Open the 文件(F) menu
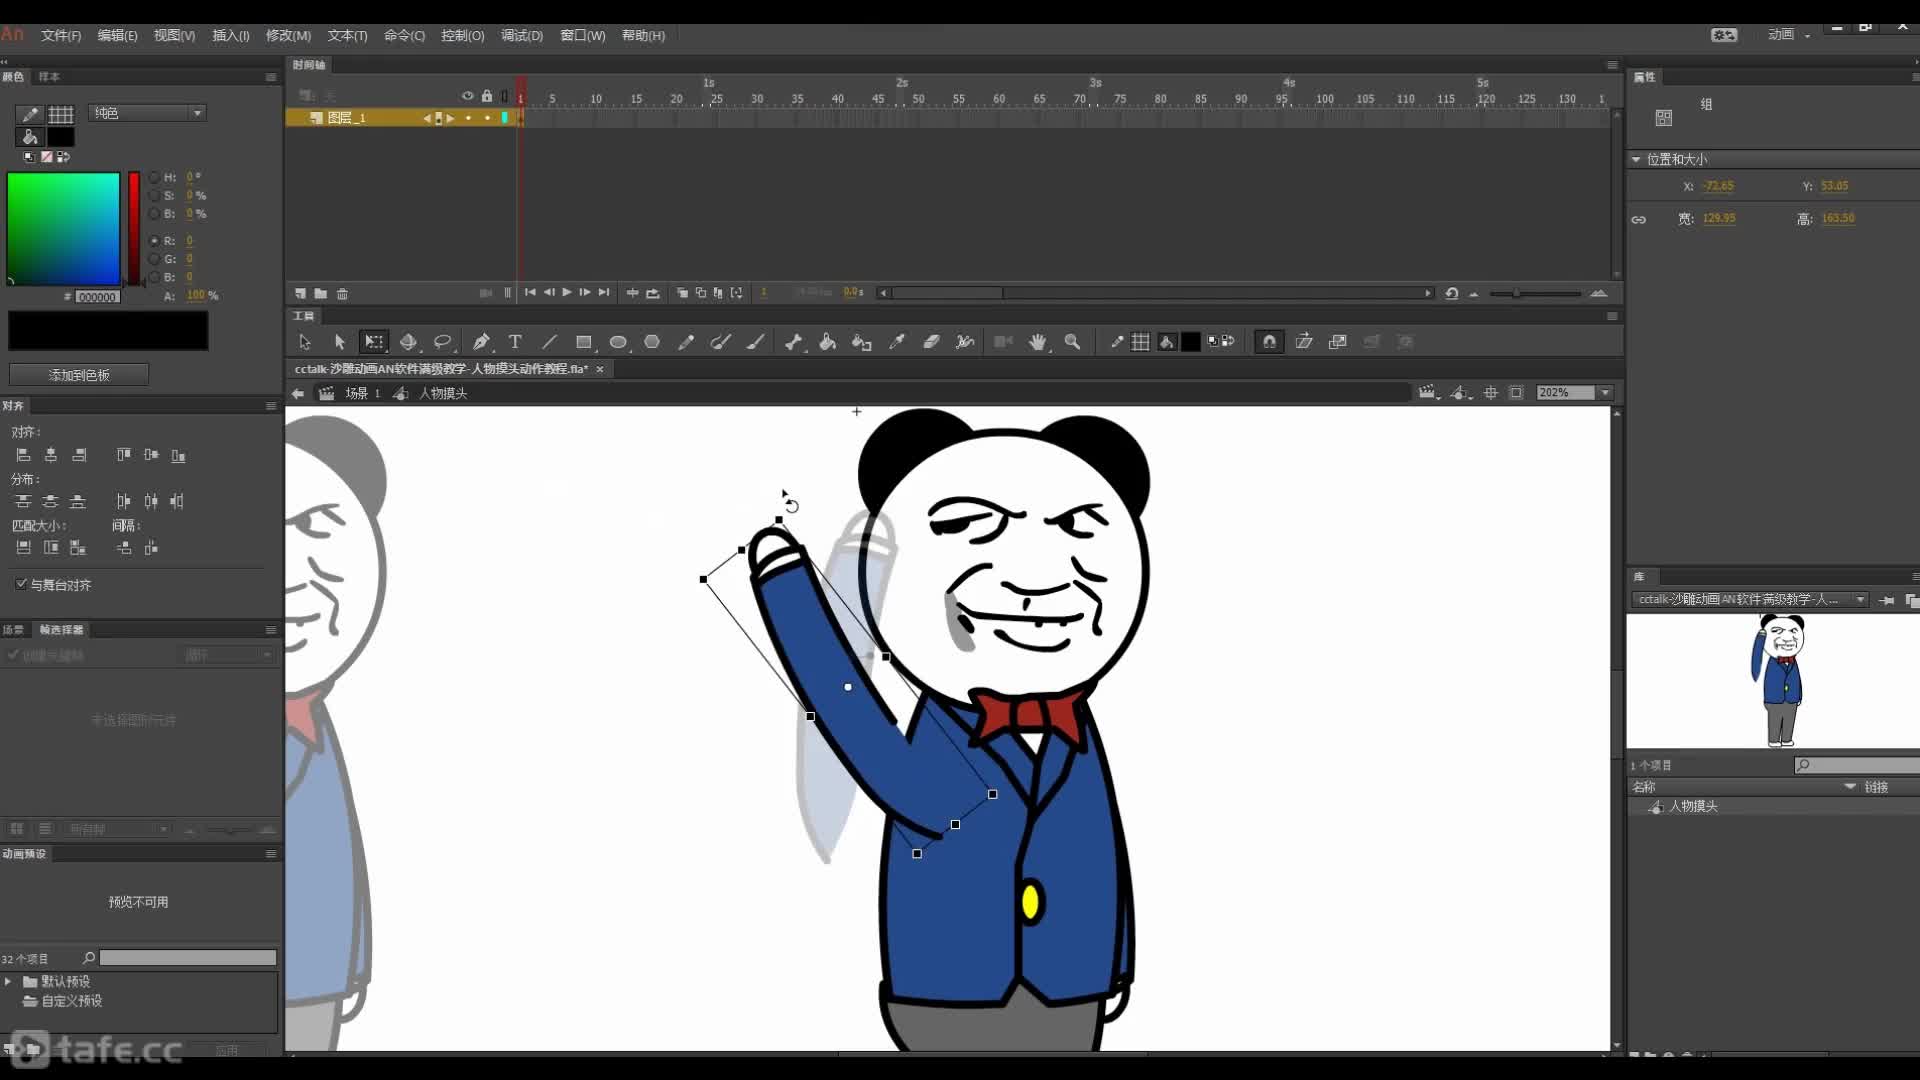The height and width of the screenshot is (1080, 1920). 61,35
